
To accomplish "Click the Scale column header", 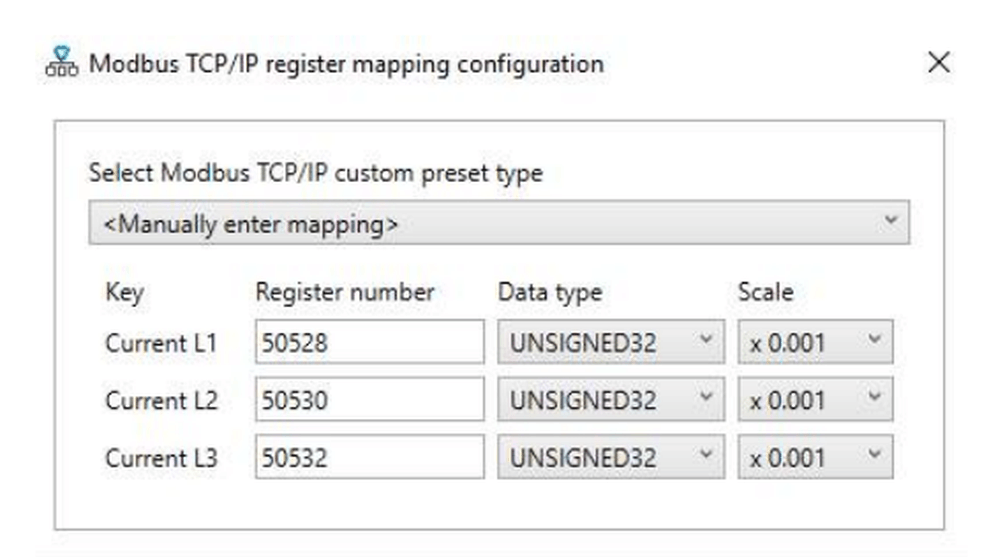I will coord(765,292).
